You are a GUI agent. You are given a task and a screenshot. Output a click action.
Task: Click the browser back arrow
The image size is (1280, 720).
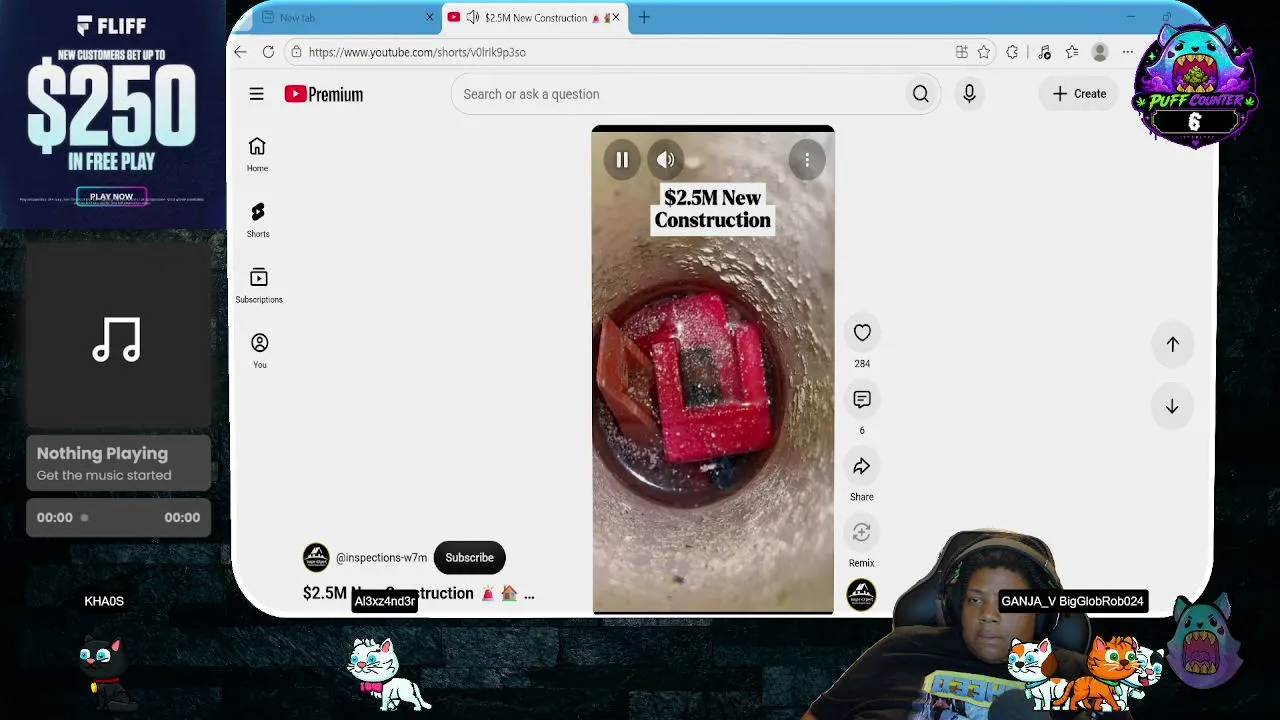(240, 52)
